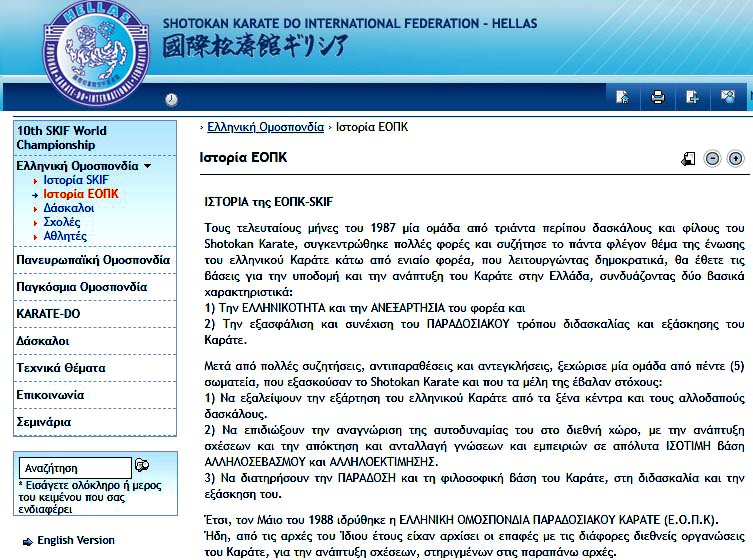Go to 10th SKIF World Championship

[62, 137]
